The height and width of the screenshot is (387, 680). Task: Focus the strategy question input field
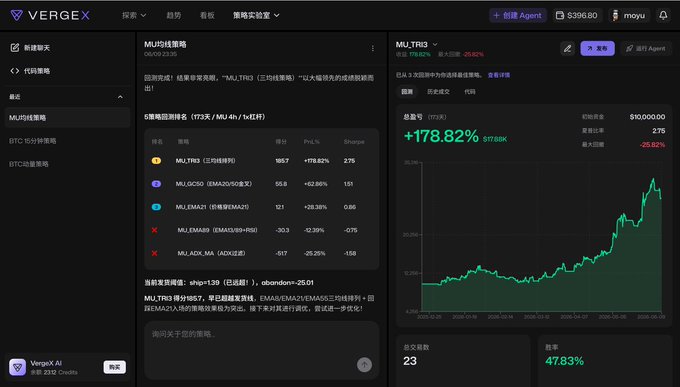262,350
